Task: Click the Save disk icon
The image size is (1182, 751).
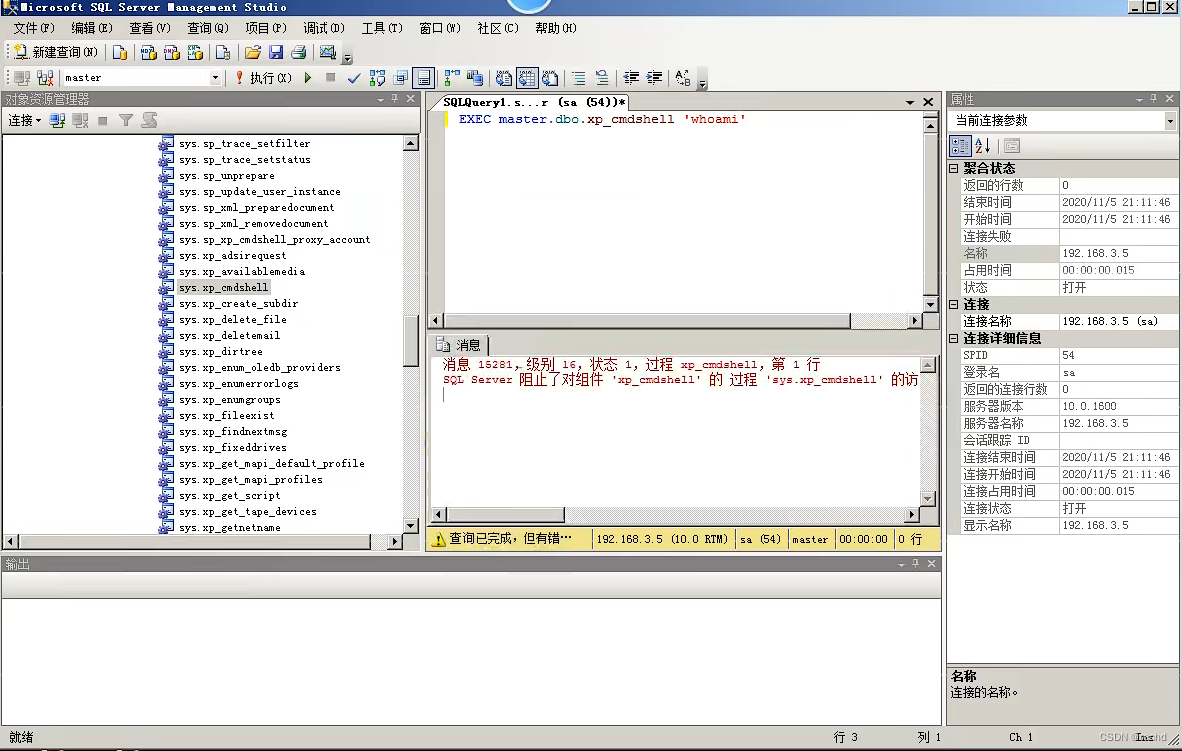Action: pyautogui.click(x=276, y=52)
